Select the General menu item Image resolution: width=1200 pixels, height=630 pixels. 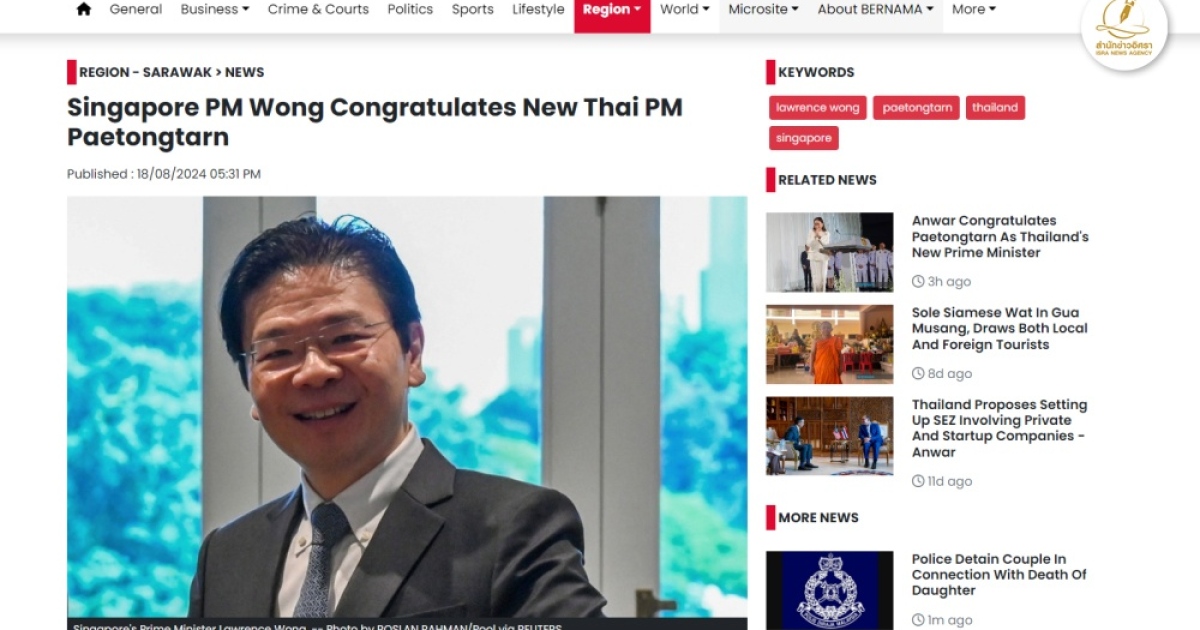pos(136,9)
